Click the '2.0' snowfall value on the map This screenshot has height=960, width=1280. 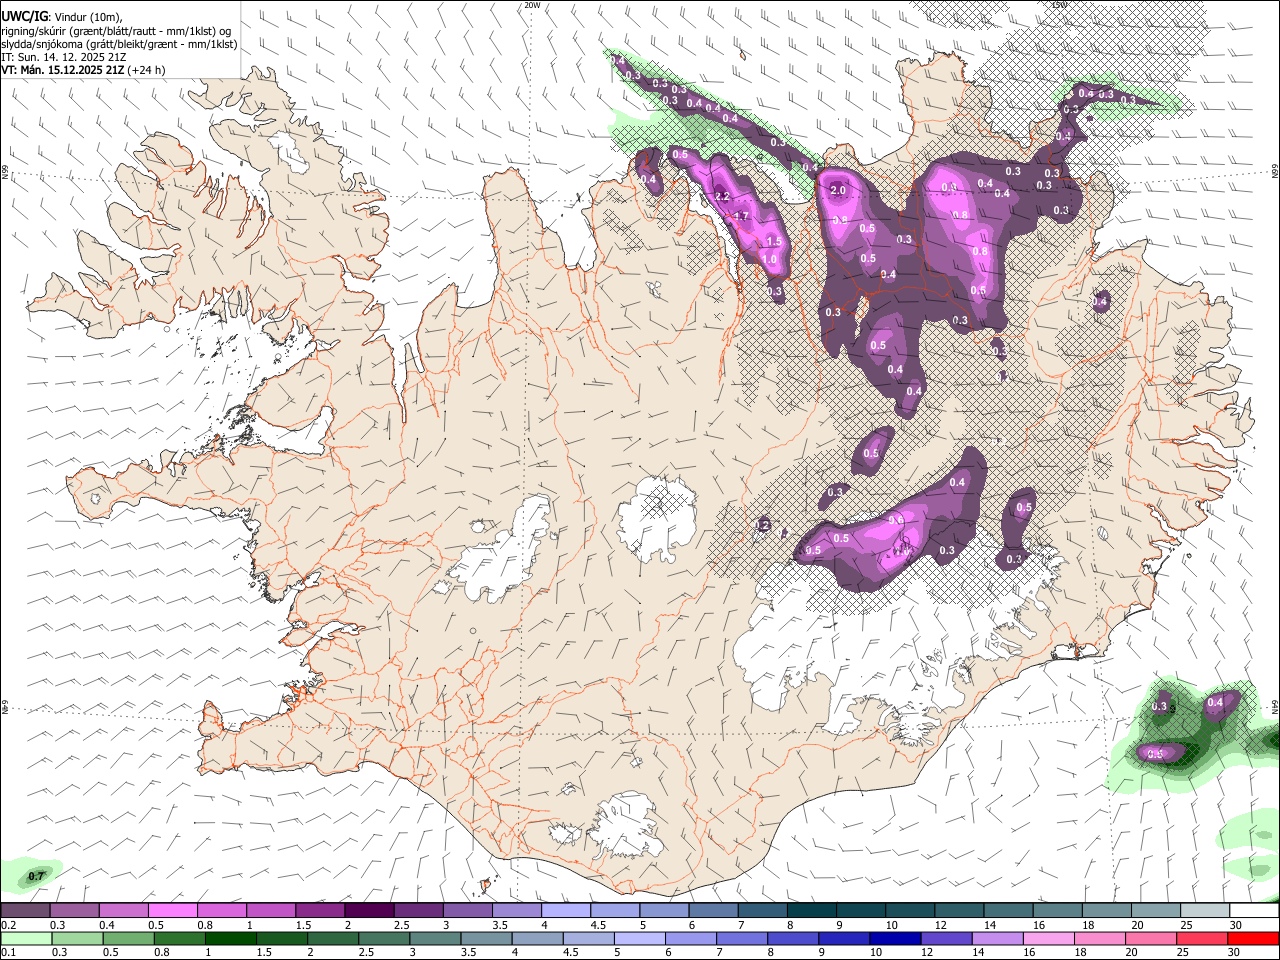click(x=838, y=190)
